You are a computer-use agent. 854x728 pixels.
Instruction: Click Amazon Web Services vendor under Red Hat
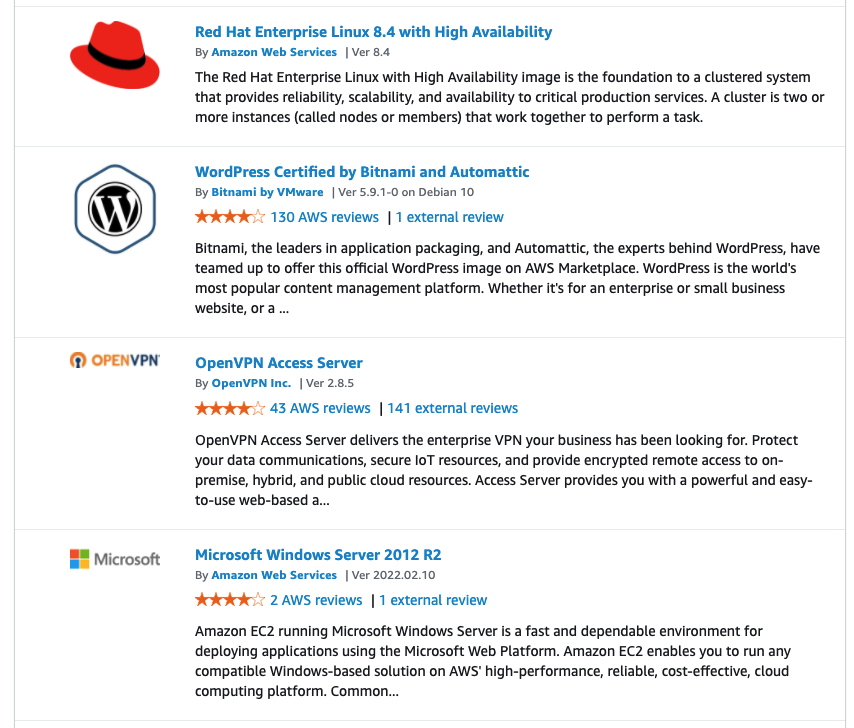pyautogui.click(x=274, y=52)
